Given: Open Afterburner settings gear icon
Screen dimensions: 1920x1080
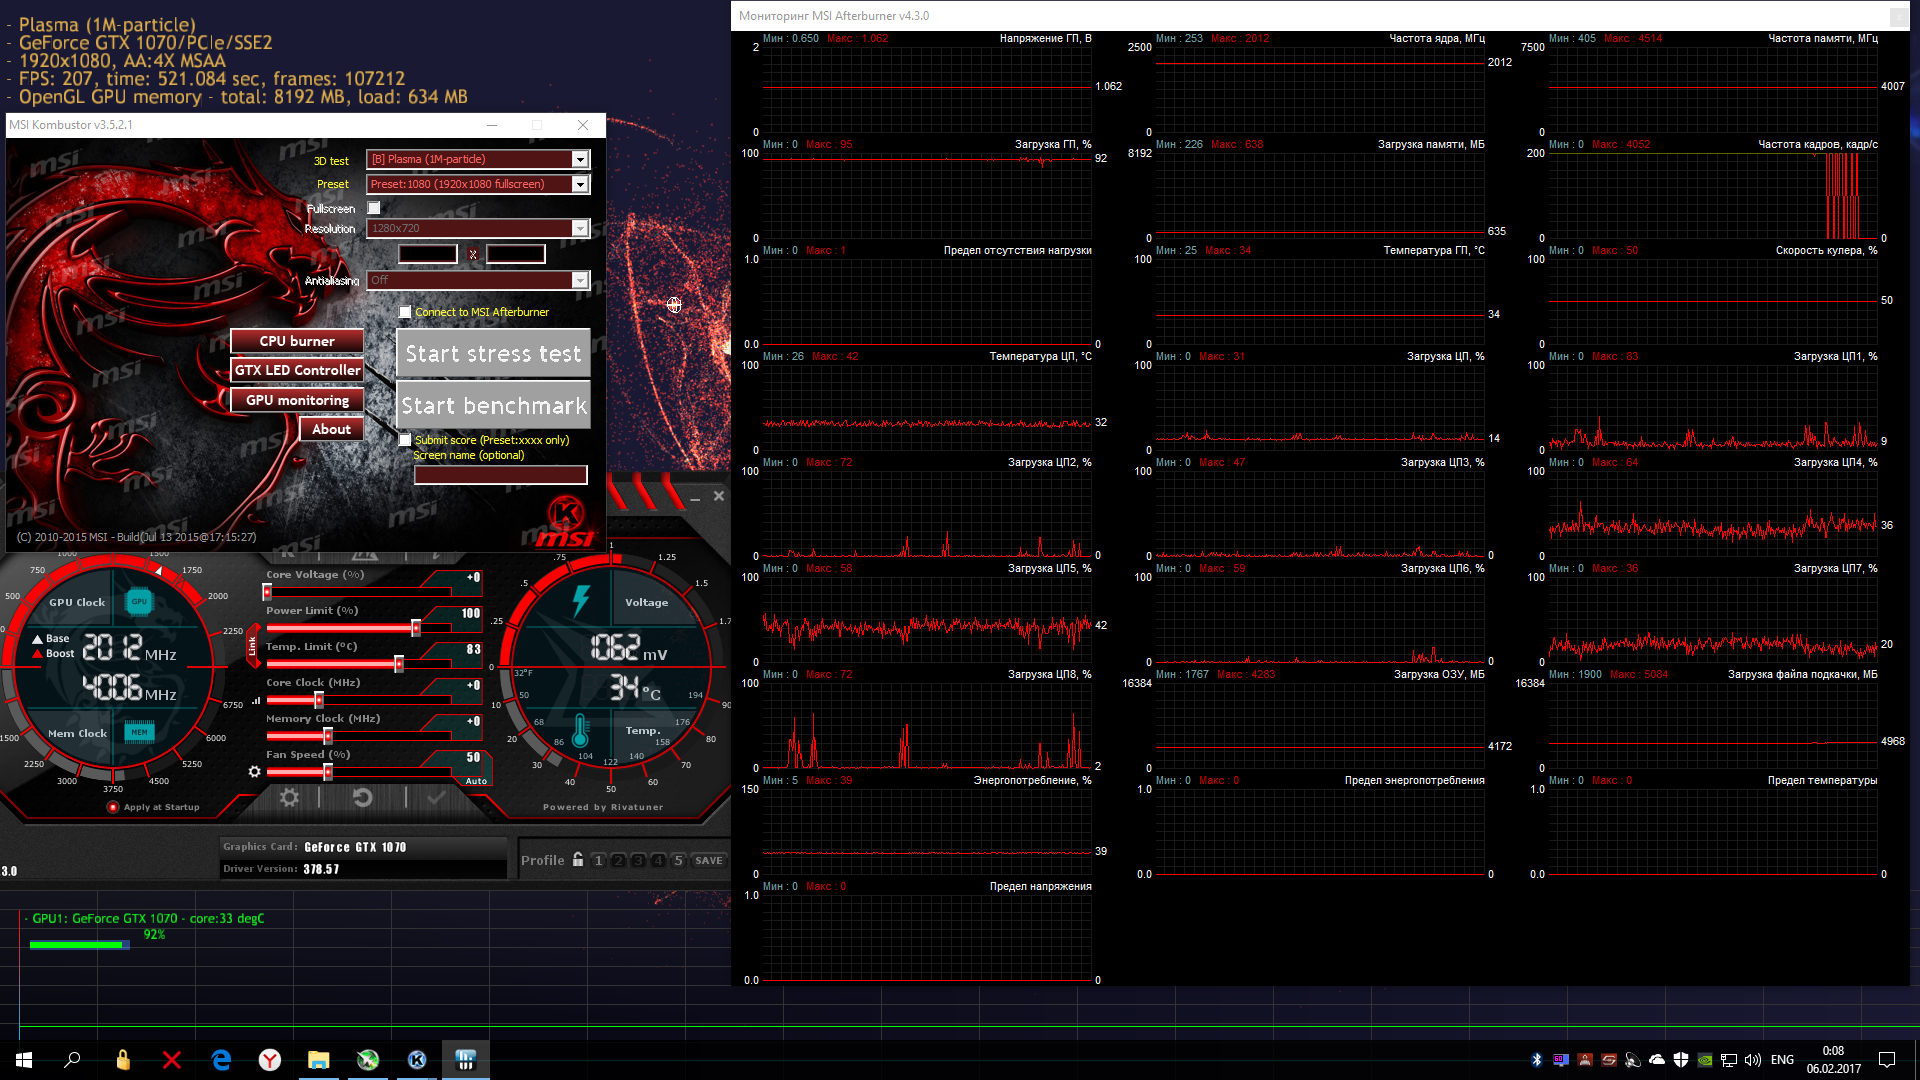Looking at the screenshot, I should [x=289, y=797].
